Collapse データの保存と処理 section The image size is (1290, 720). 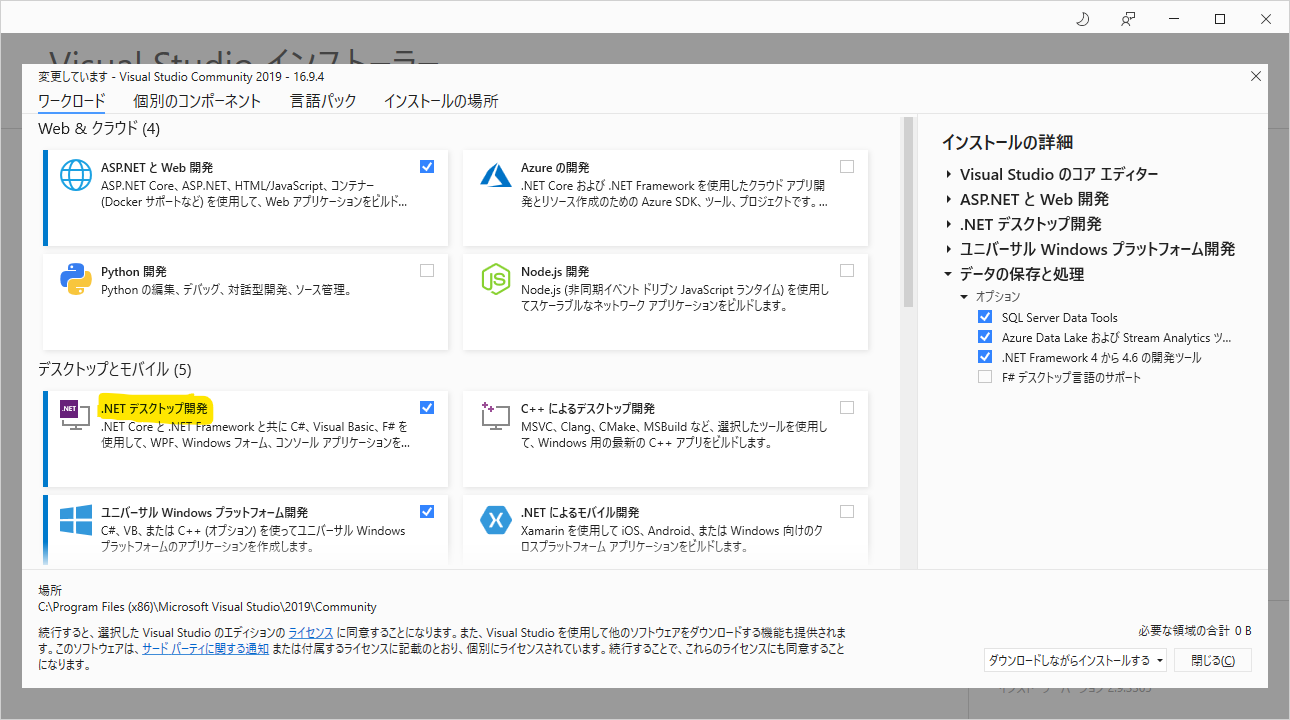point(948,274)
